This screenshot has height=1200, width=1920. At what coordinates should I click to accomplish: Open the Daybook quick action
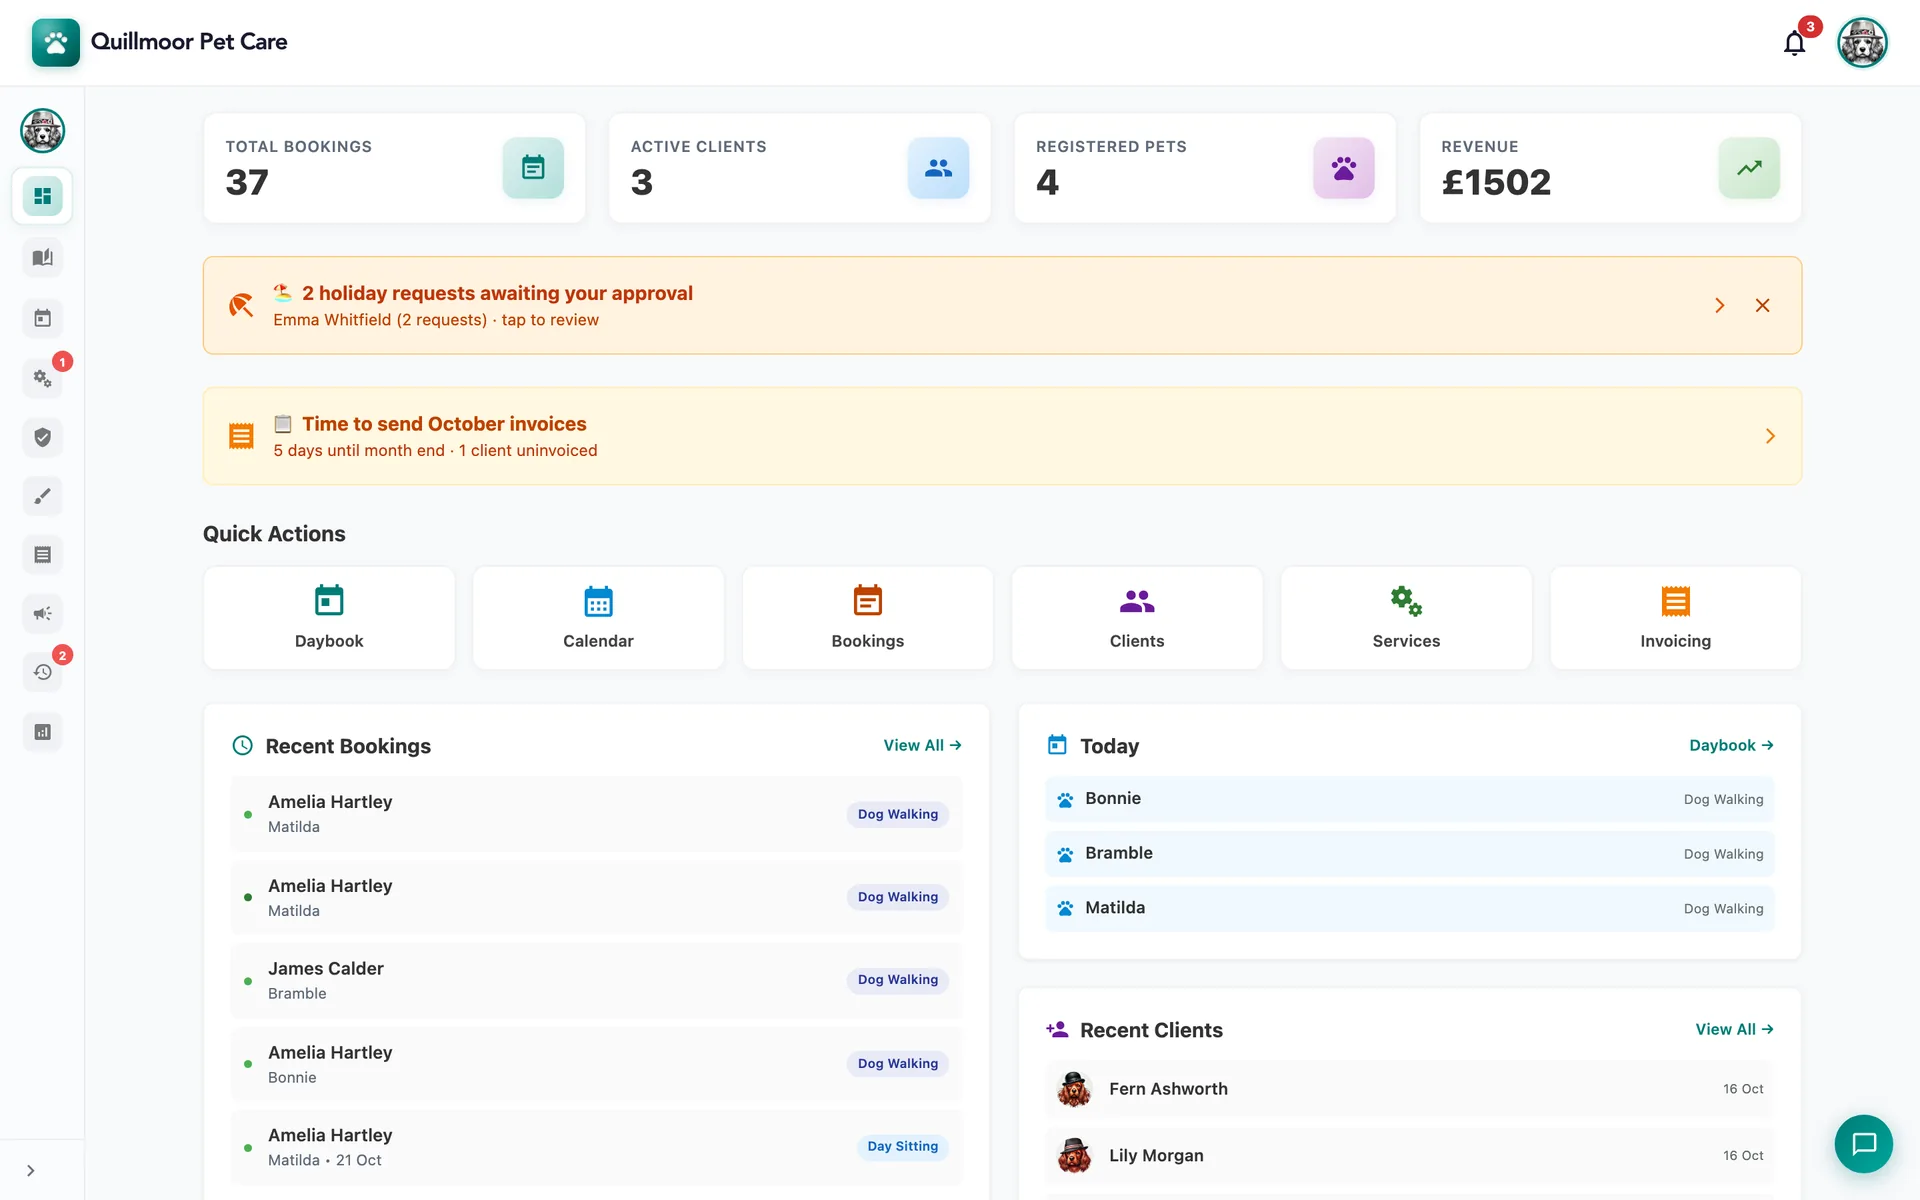(x=329, y=618)
